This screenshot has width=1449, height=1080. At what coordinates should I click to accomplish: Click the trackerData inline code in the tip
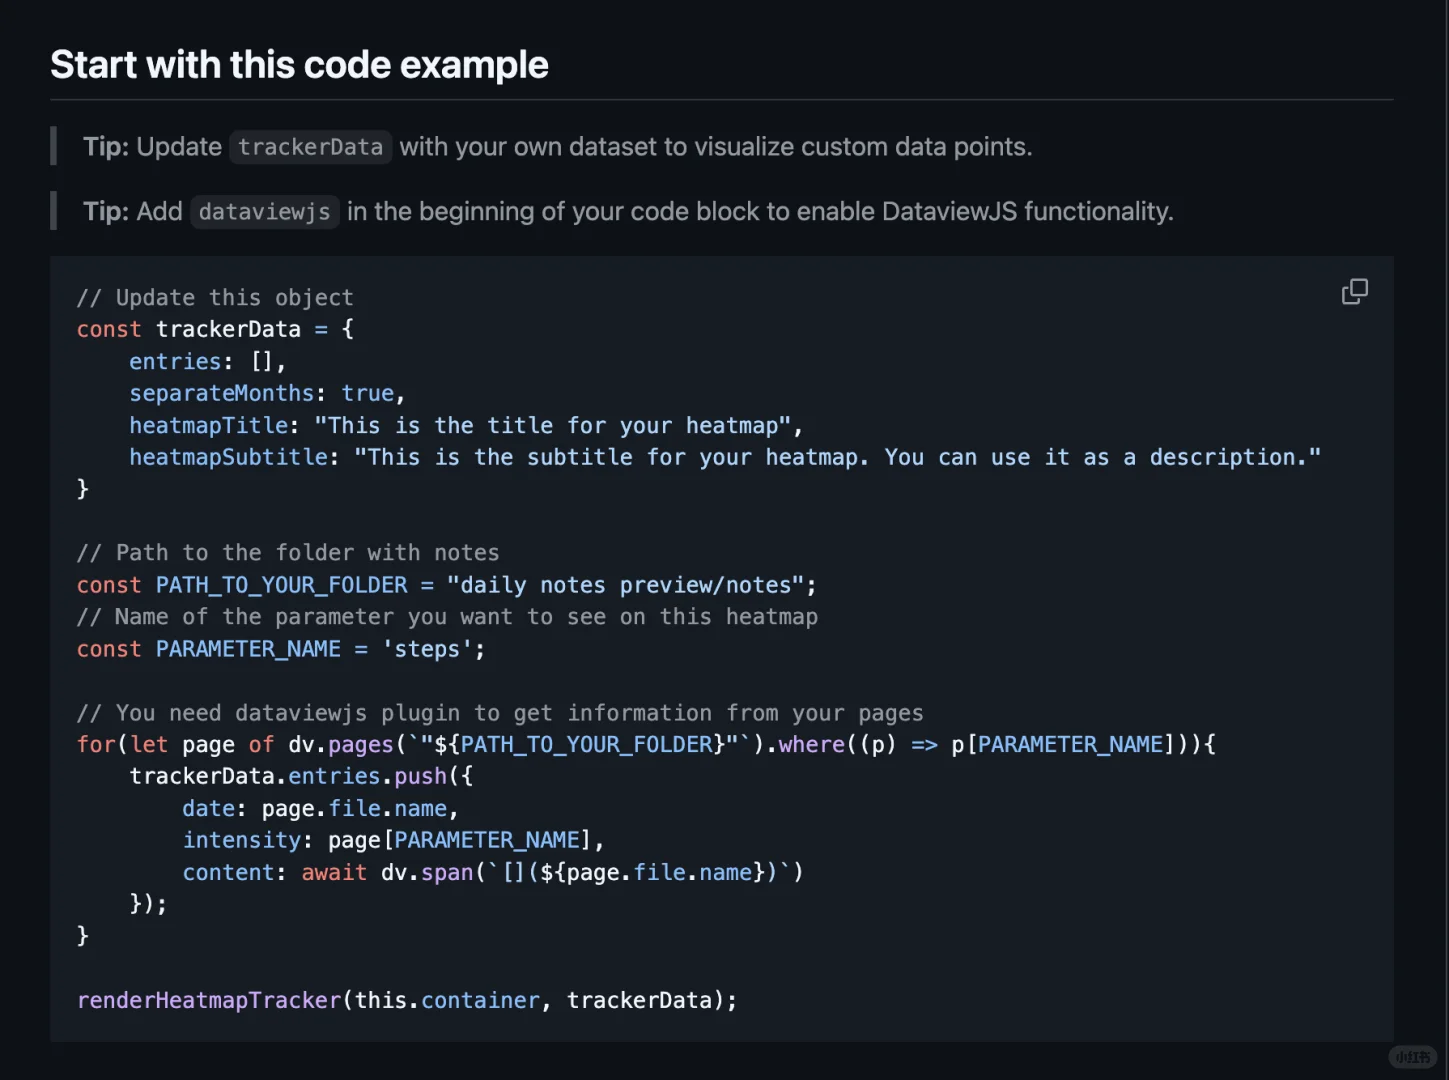pos(310,147)
